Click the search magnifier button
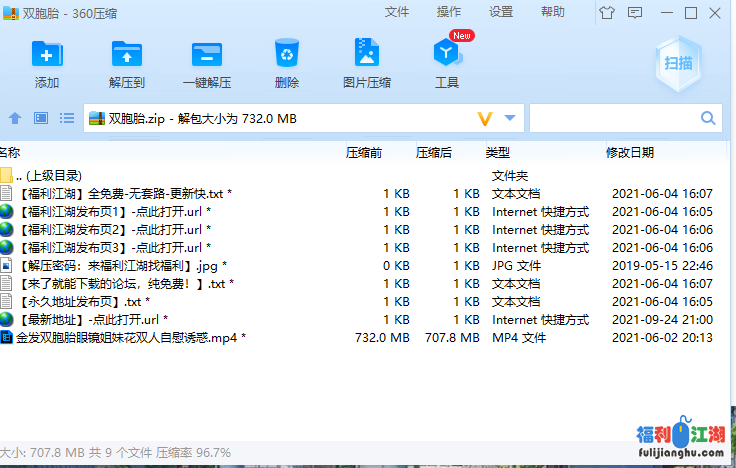 [708, 118]
